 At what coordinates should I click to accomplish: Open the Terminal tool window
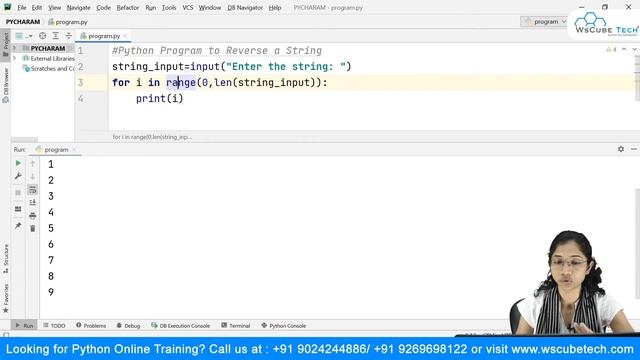coord(236,325)
